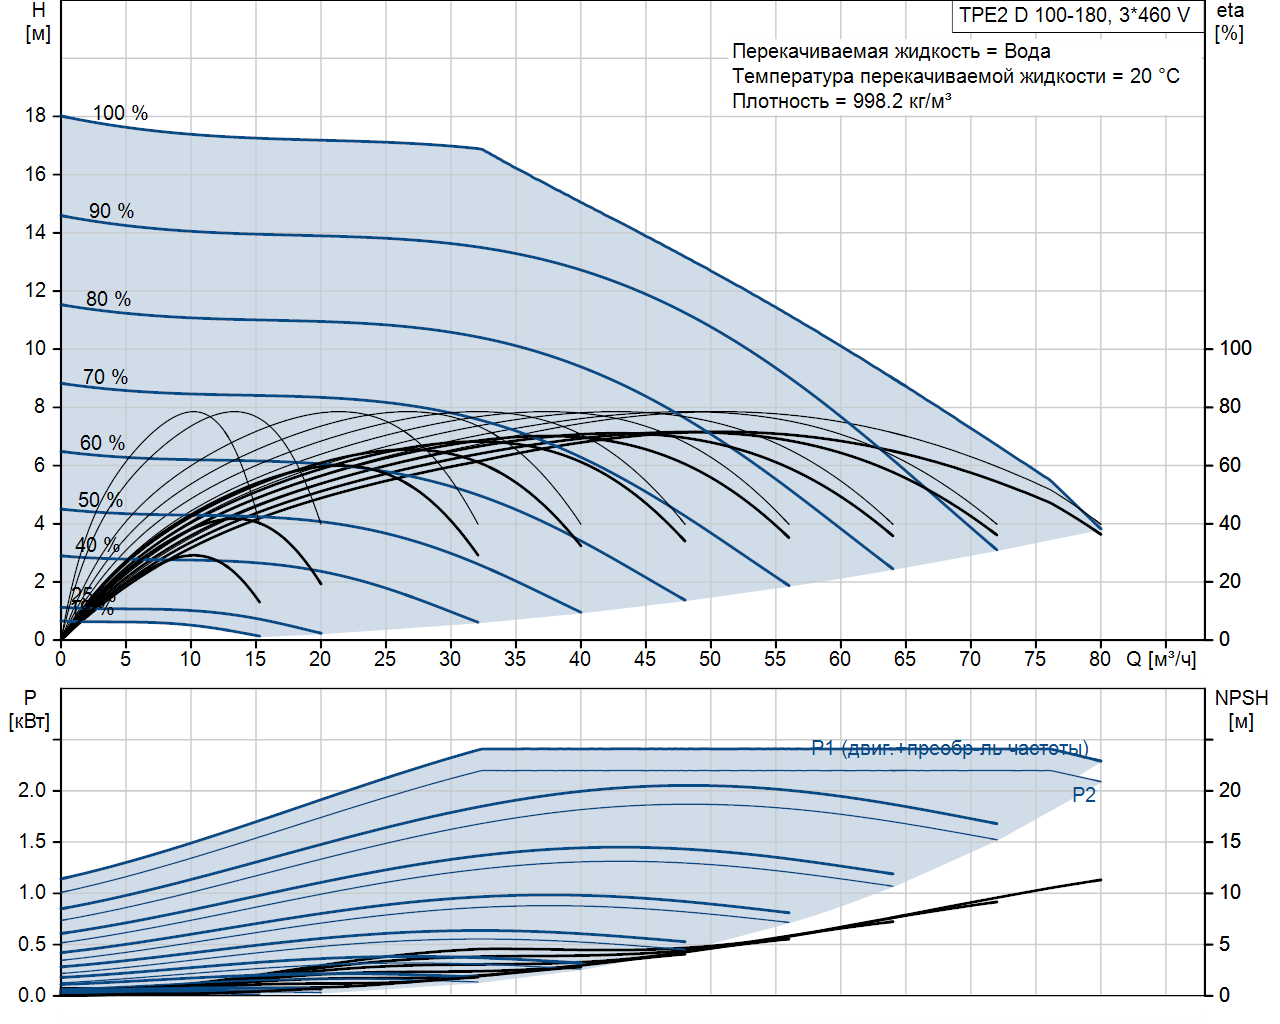This screenshot has width=1280, height=1024.
Task: Select the P2 power curve label
Action: click(x=1084, y=795)
